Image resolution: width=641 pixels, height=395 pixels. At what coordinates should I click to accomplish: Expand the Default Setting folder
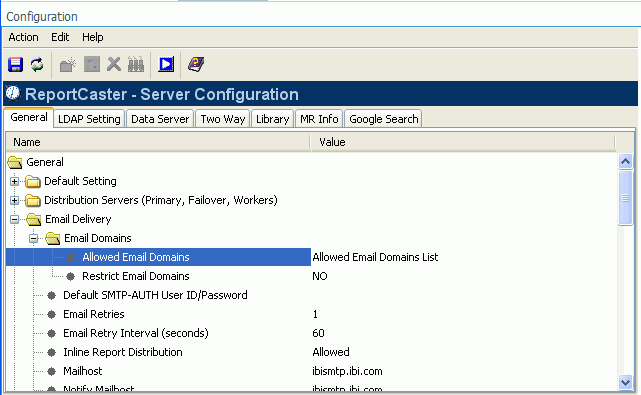[14, 181]
